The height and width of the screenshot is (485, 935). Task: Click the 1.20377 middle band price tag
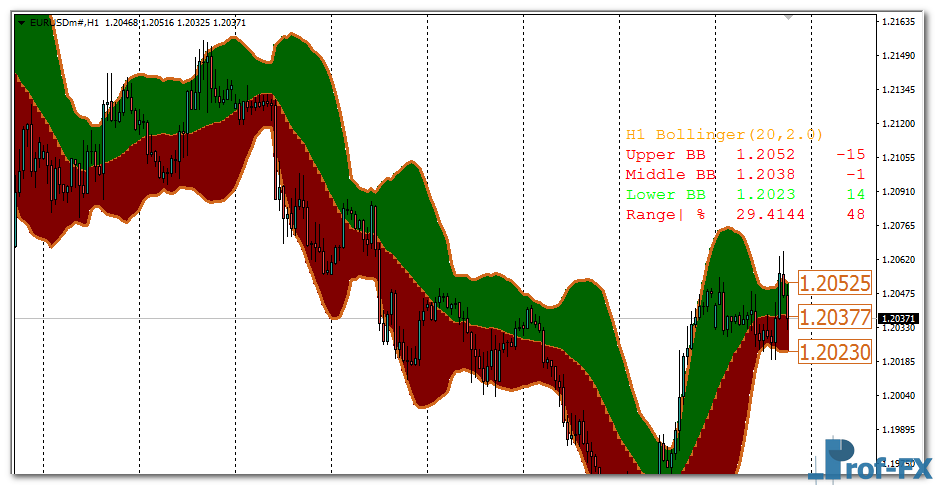pyautogui.click(x=835, y=318)
